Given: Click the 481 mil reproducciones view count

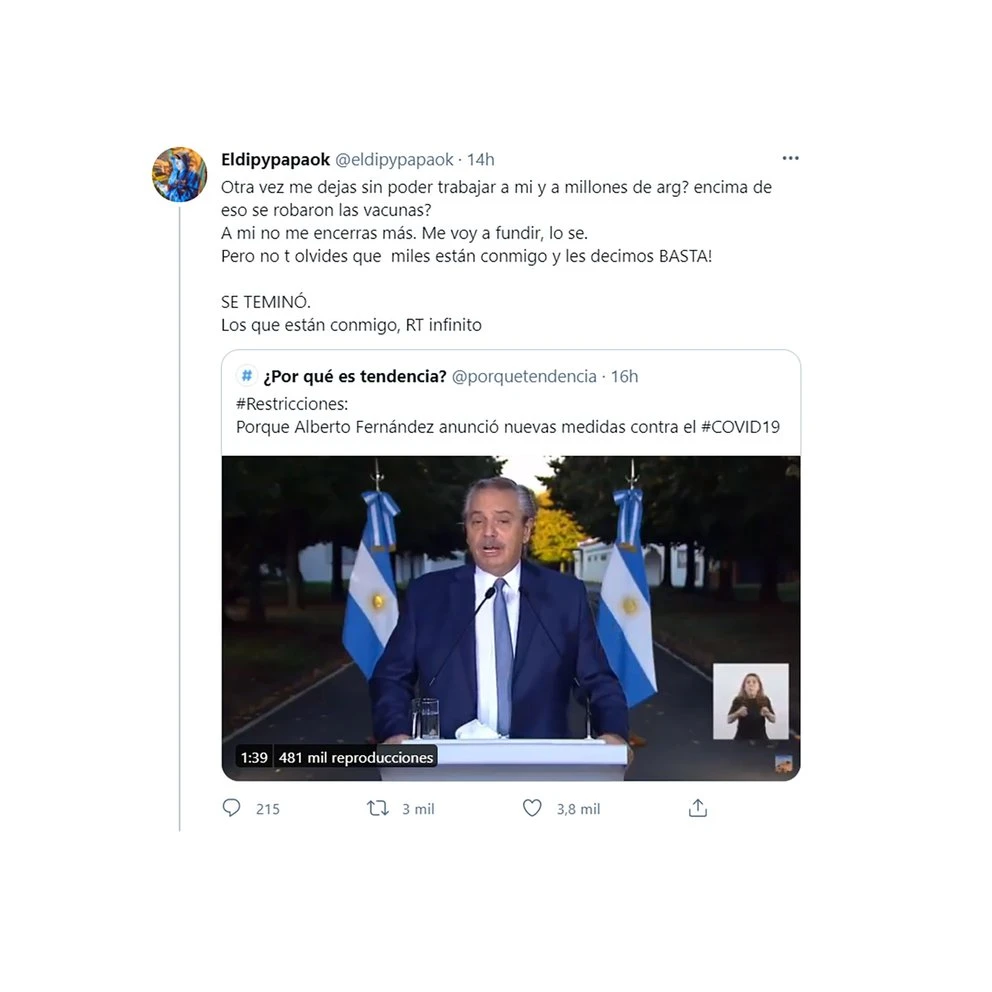Looking at the screenshot, I should coord(356,757).
